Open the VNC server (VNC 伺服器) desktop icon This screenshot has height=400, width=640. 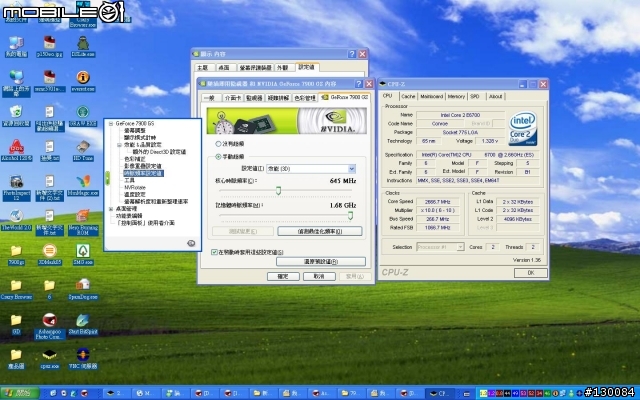tap(83, 359)
